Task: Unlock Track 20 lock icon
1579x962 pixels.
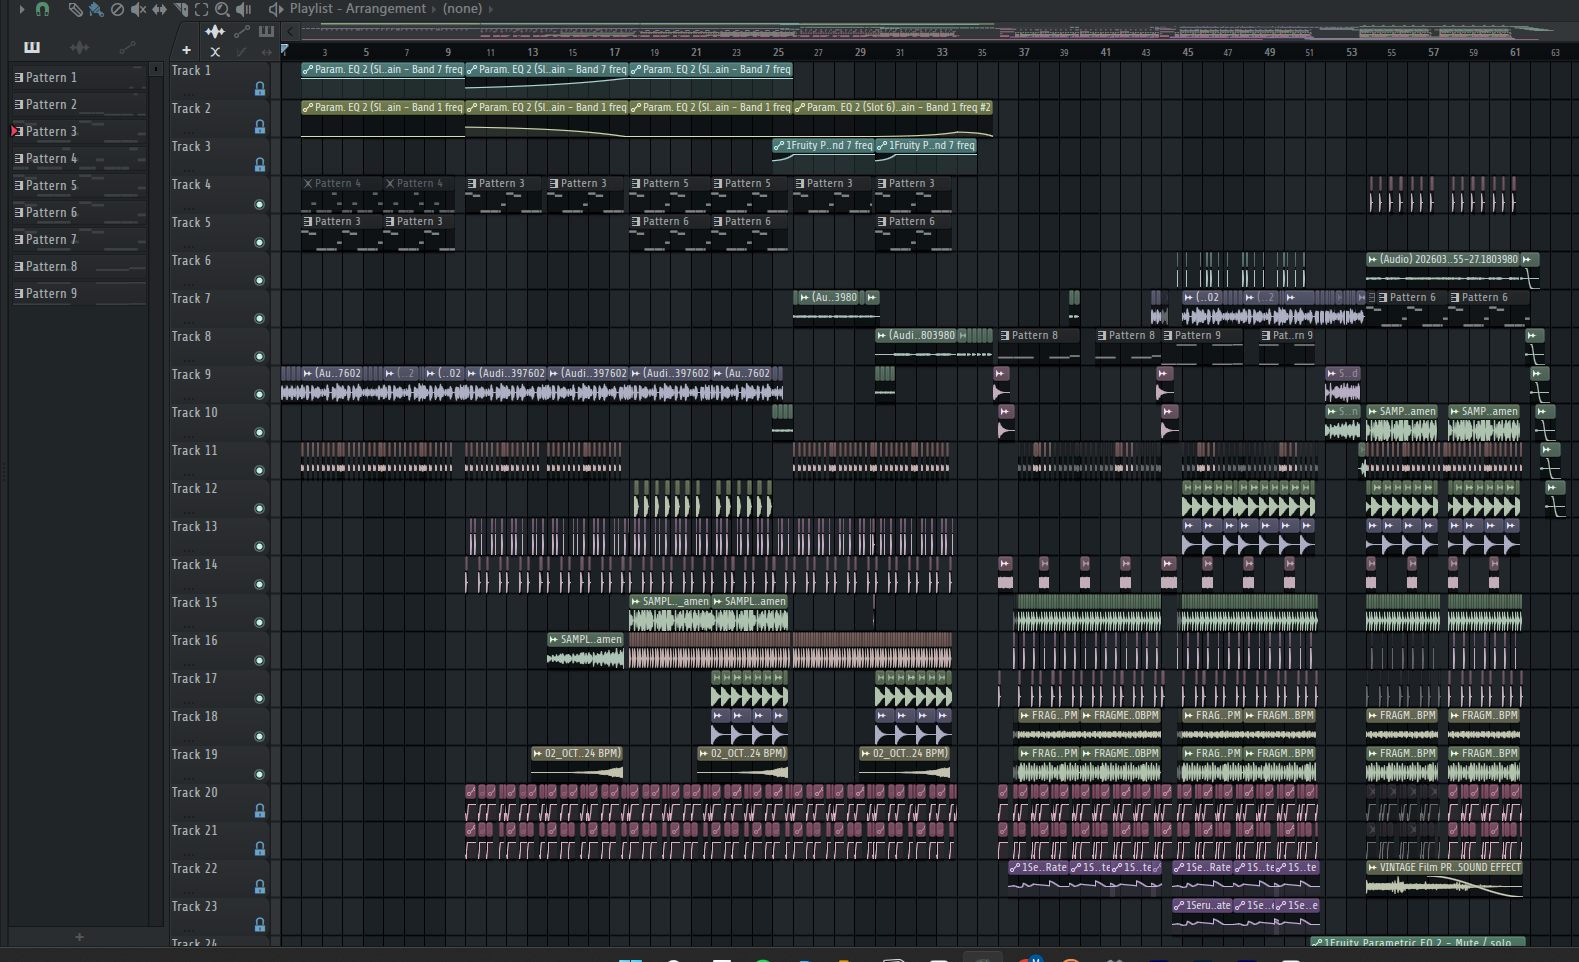Action: 260,811
